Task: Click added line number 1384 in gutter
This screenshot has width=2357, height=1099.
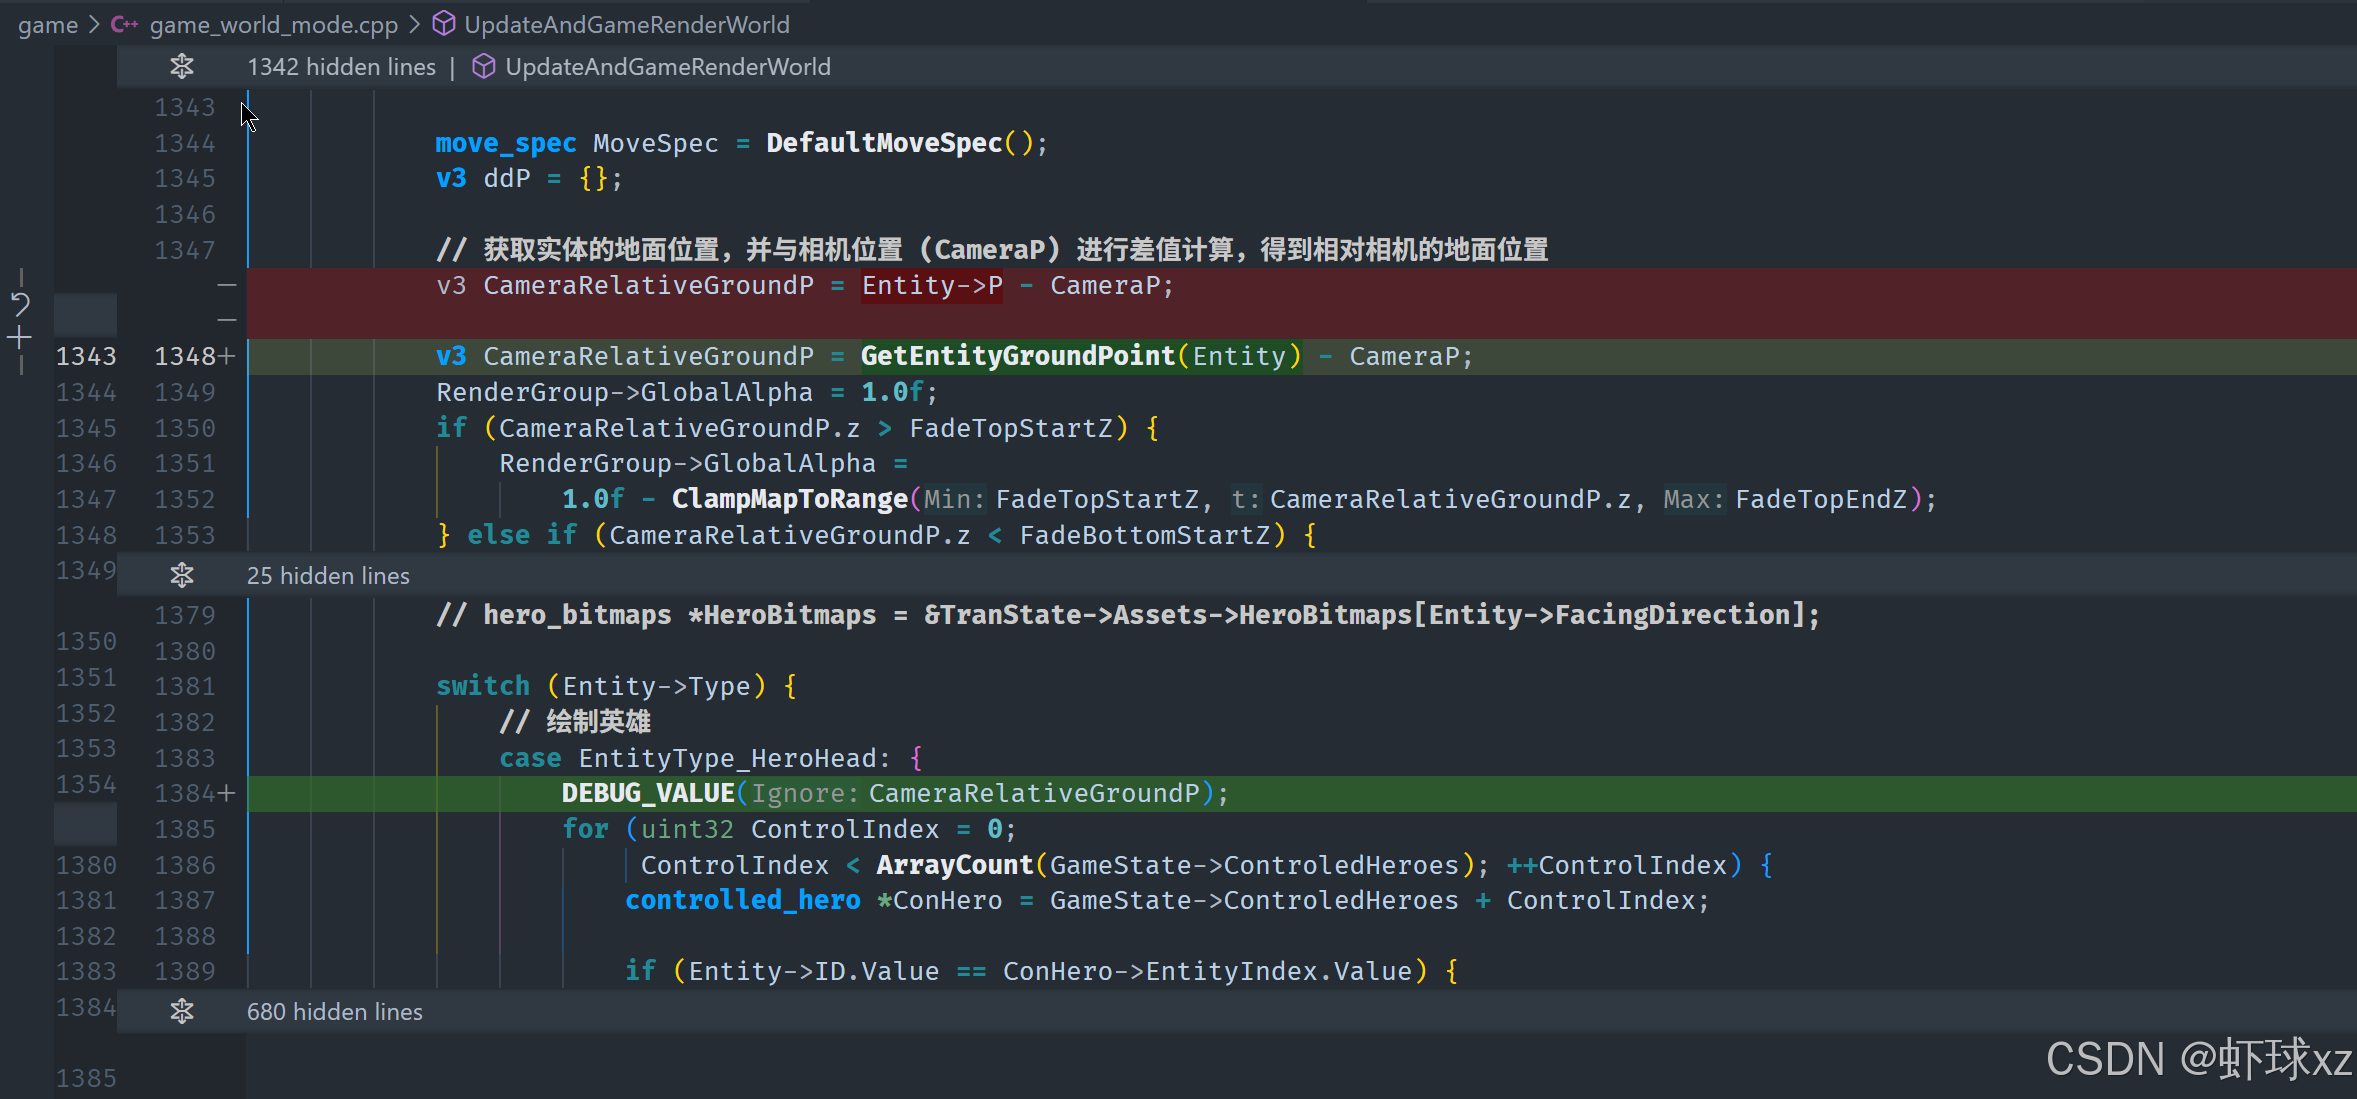Action: coord(185,794)
